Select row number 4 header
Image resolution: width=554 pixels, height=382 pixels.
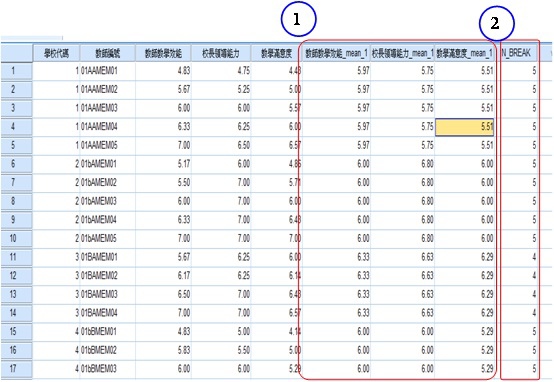click(17, 127)
